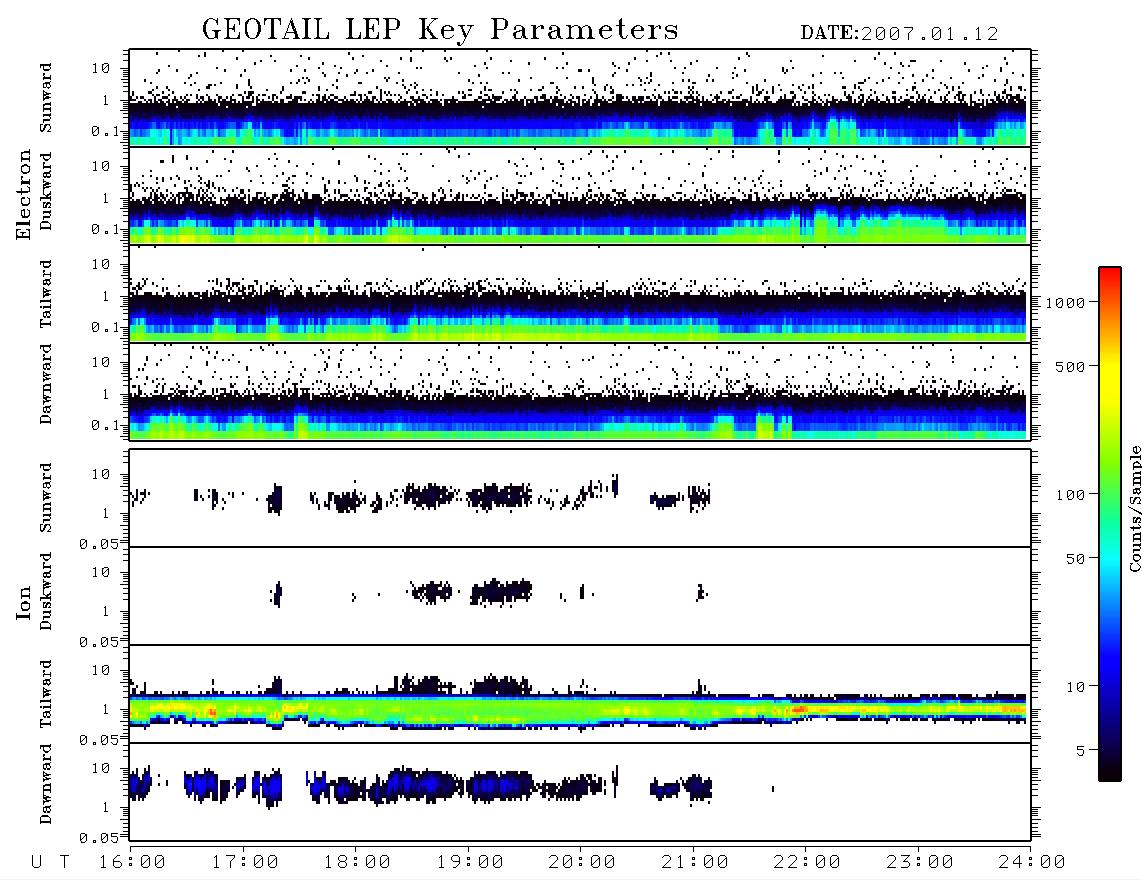Select the Ion group axis label

point(23,602)
